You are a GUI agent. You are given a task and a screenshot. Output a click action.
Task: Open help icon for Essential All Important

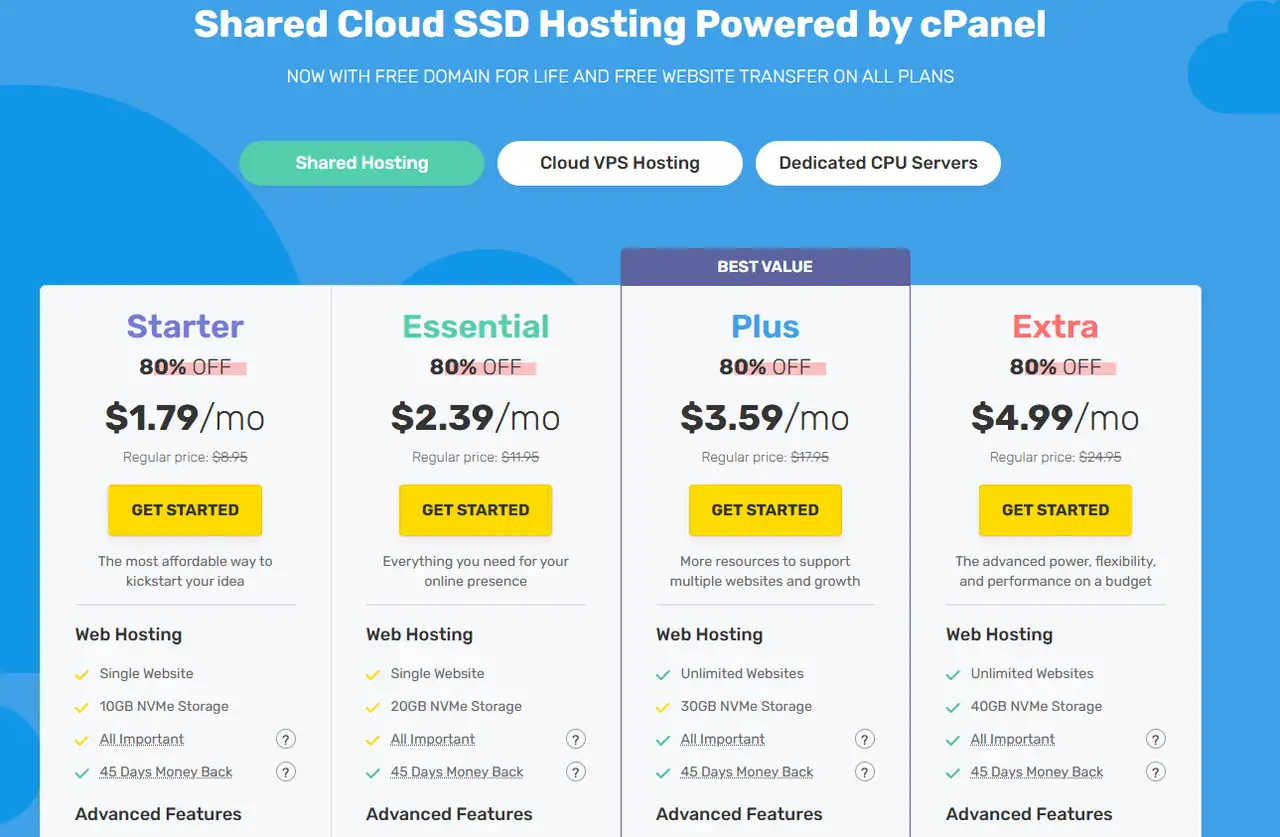pyautogui.click(x=576, y=740)
